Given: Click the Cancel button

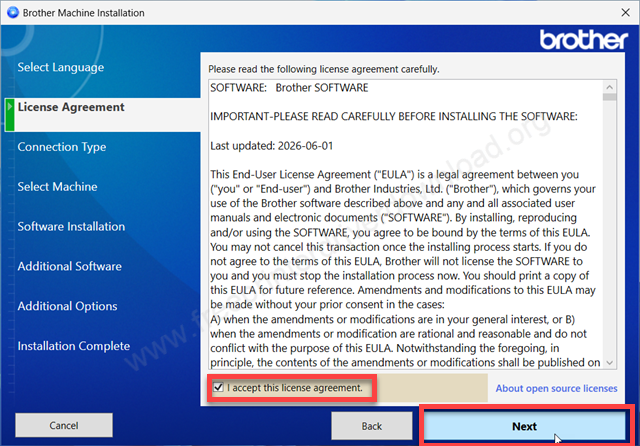Looking at the screenshot, I should pyautogui.click(x=64, y=425).
